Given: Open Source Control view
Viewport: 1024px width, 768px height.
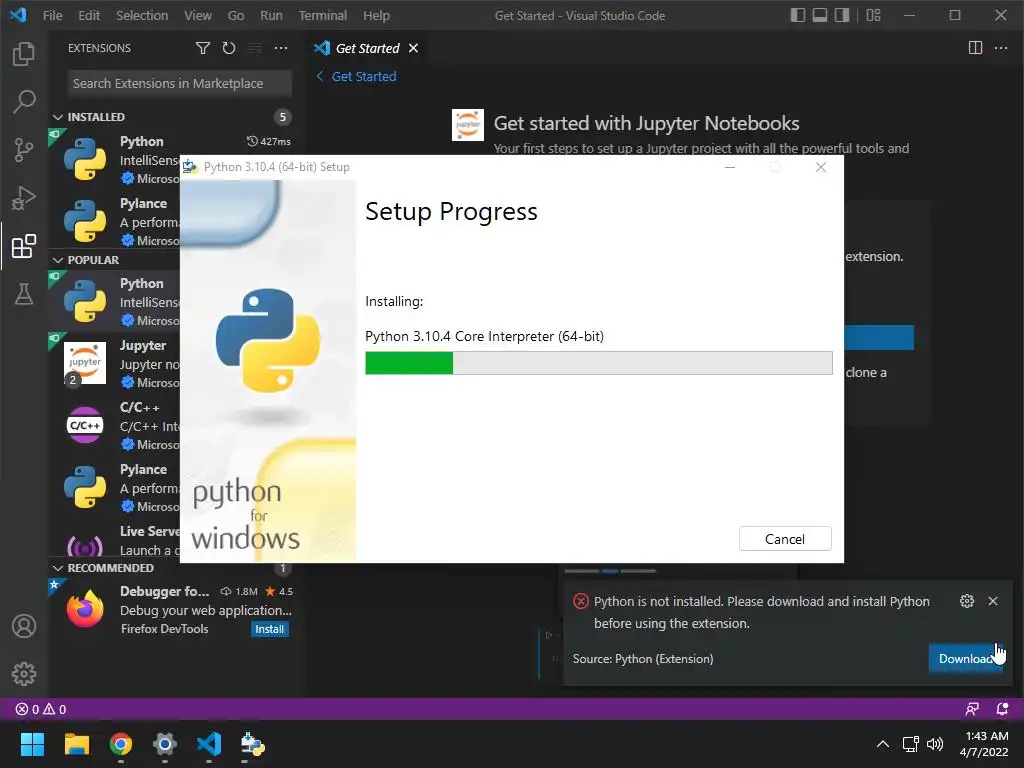Looking at the screenshot, I should coord(24,150).
